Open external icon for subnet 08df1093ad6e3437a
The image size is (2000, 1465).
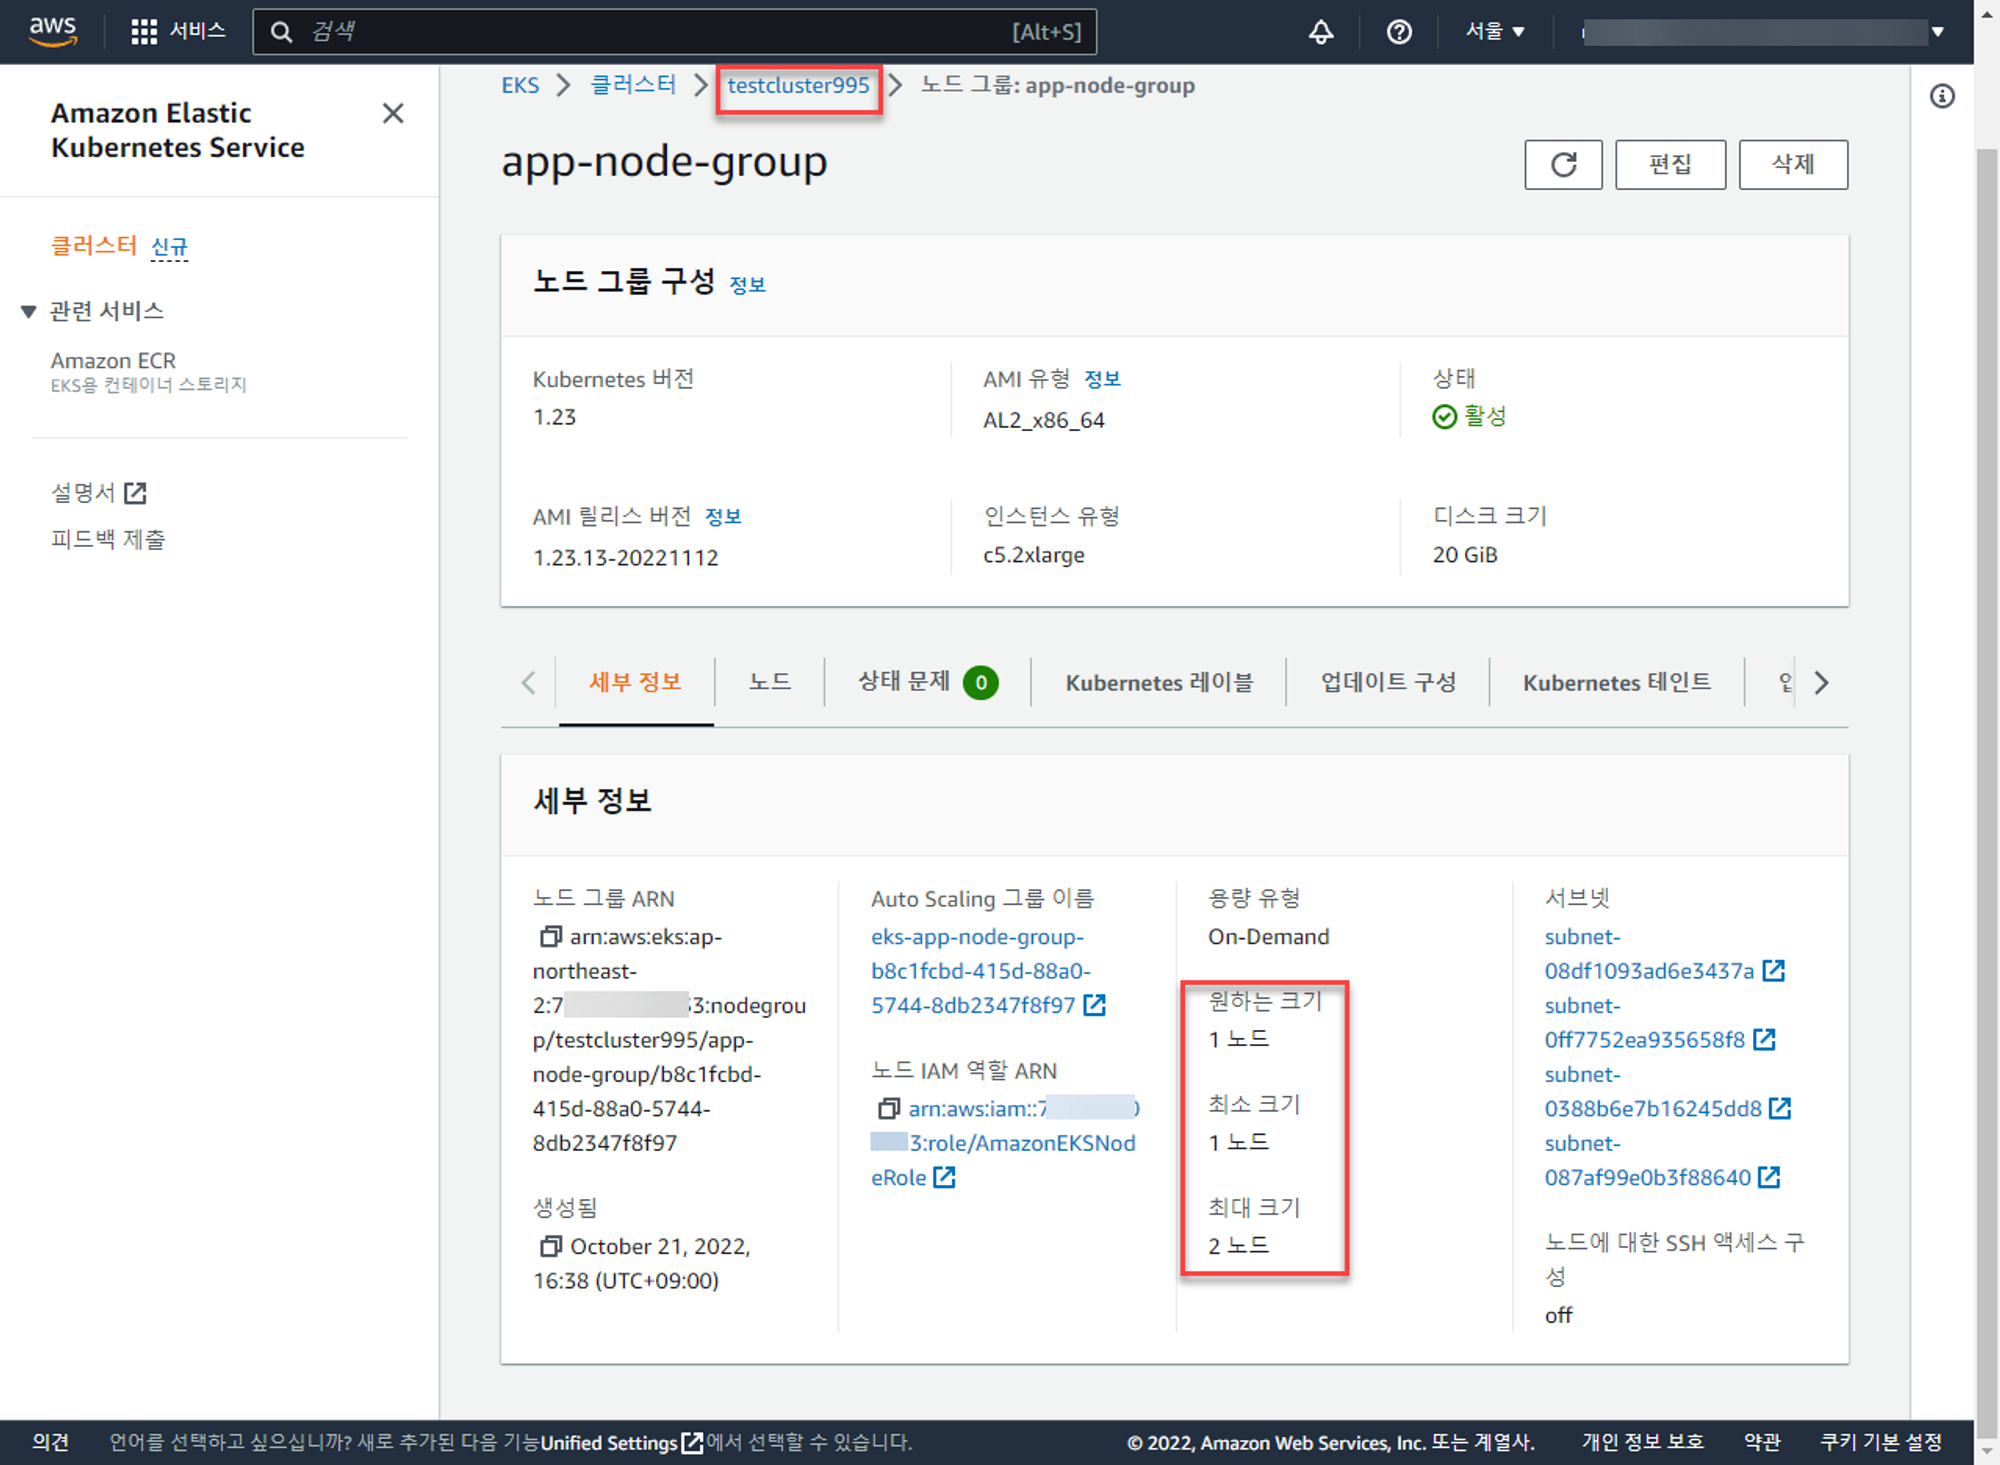(1773, 970)
